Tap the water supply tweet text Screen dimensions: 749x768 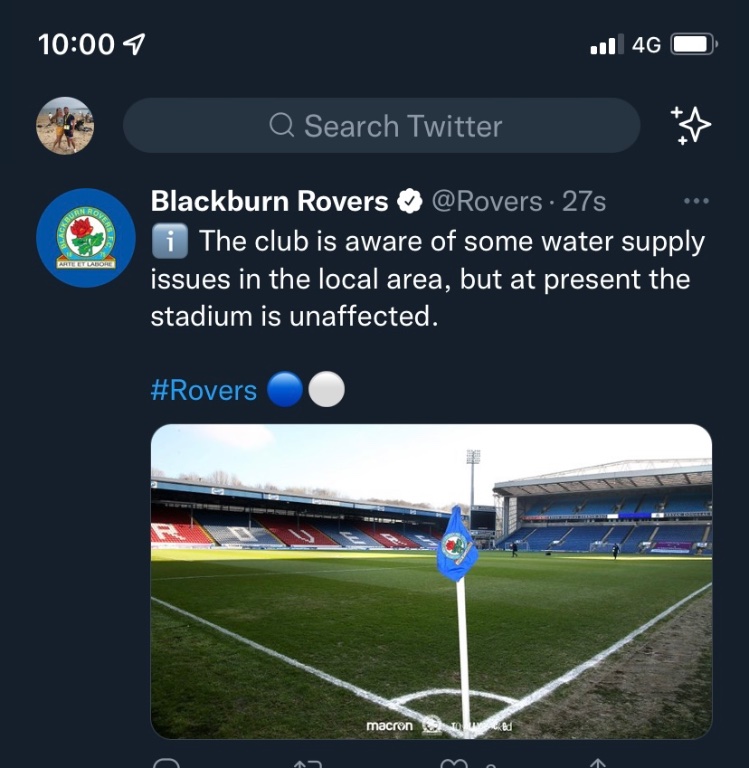click(430, 279)
